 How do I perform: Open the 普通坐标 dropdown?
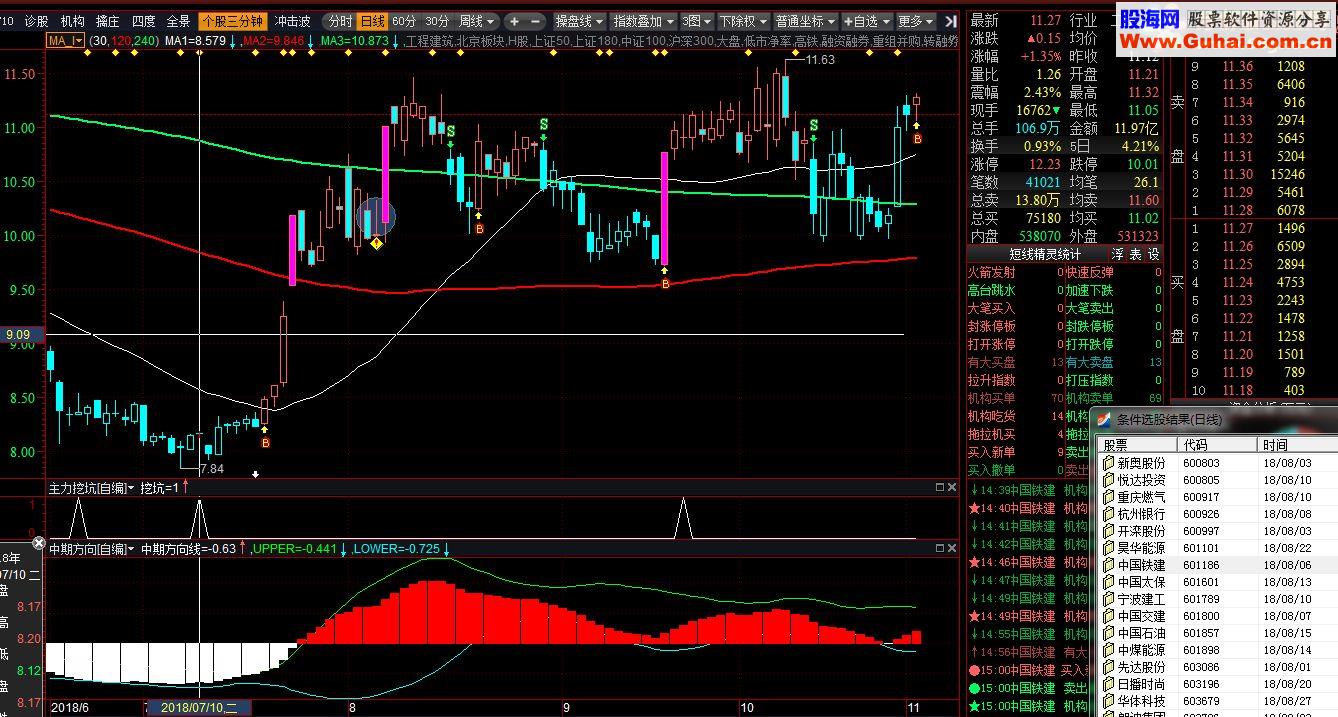click(804, 21)
